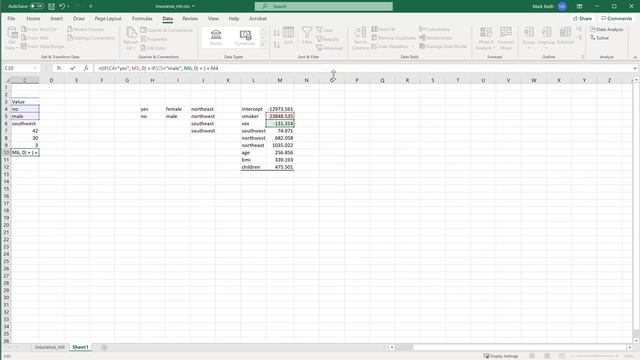Viewport: 640px width, 360px height.
Task: Open the Draw ribbon tab
Action: point(79,19)
